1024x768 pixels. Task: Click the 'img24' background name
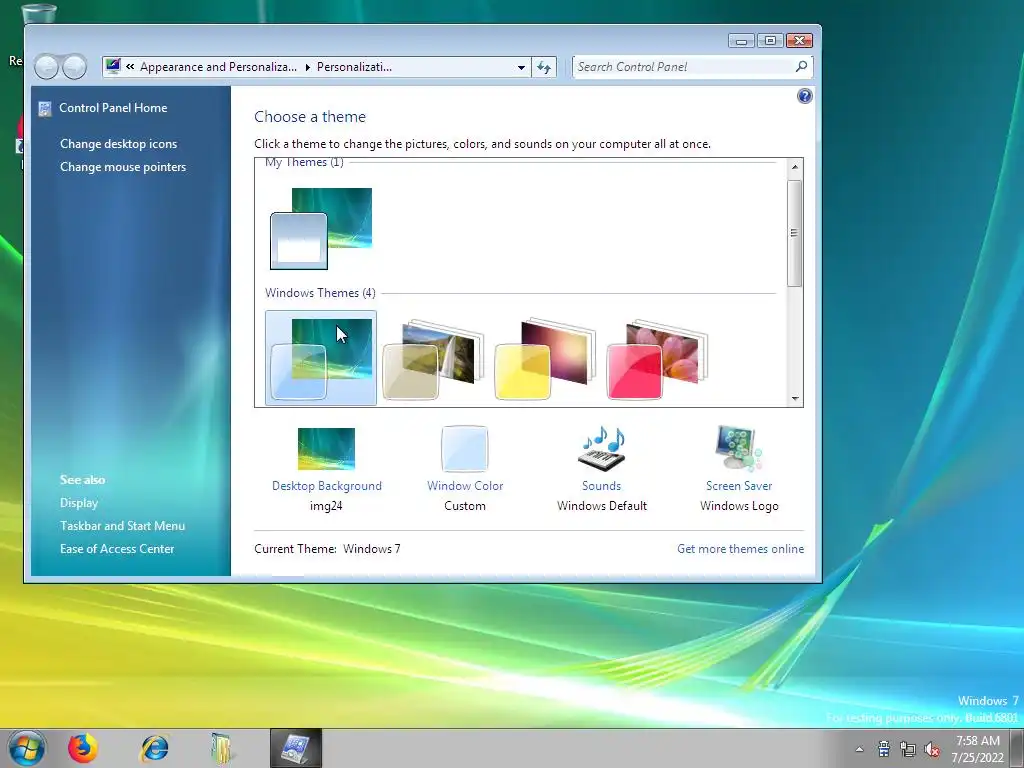[x=326, y=505]
